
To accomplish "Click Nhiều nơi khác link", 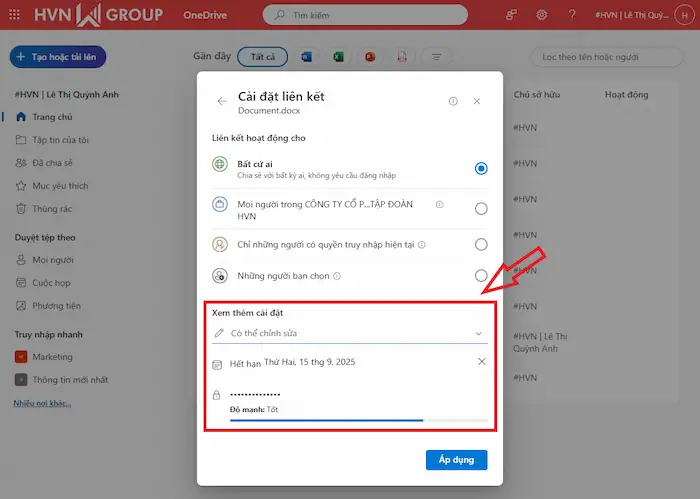I will tap(42, 403).
